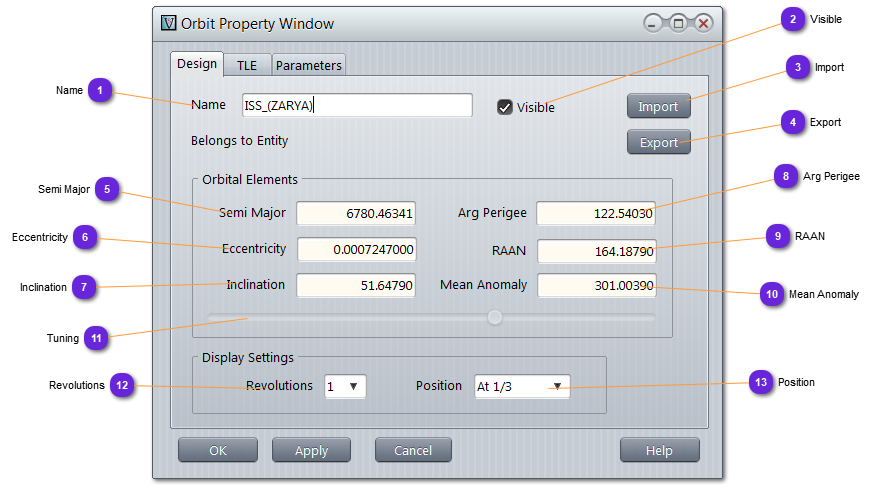
Task: Click the Apply button
Action: tap(311, 450)
